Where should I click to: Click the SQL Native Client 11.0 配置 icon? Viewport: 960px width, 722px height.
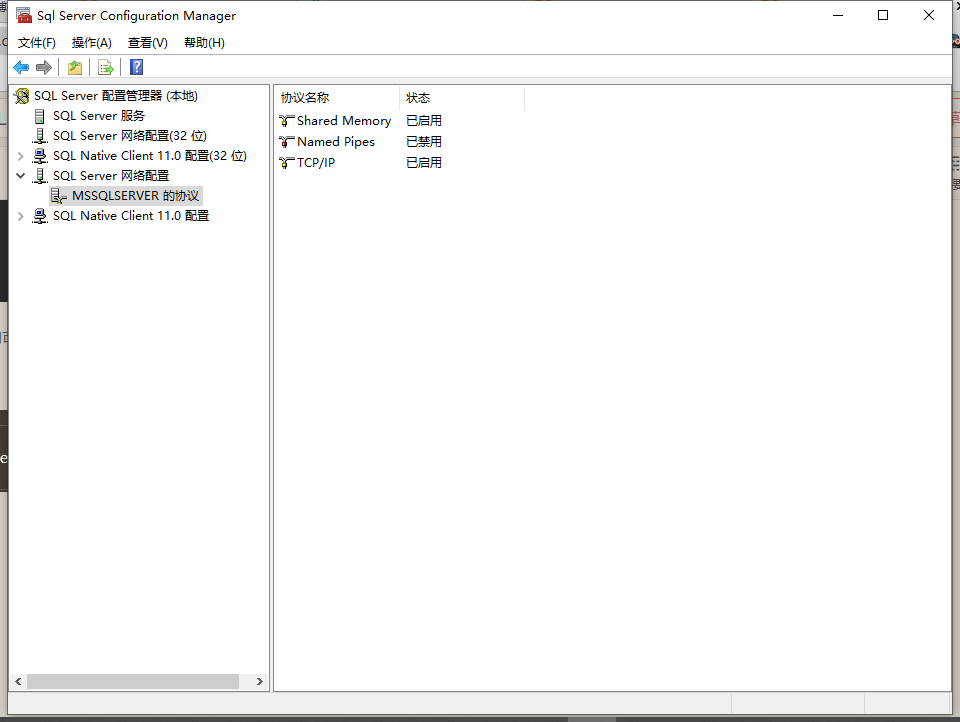click(40, 216)
